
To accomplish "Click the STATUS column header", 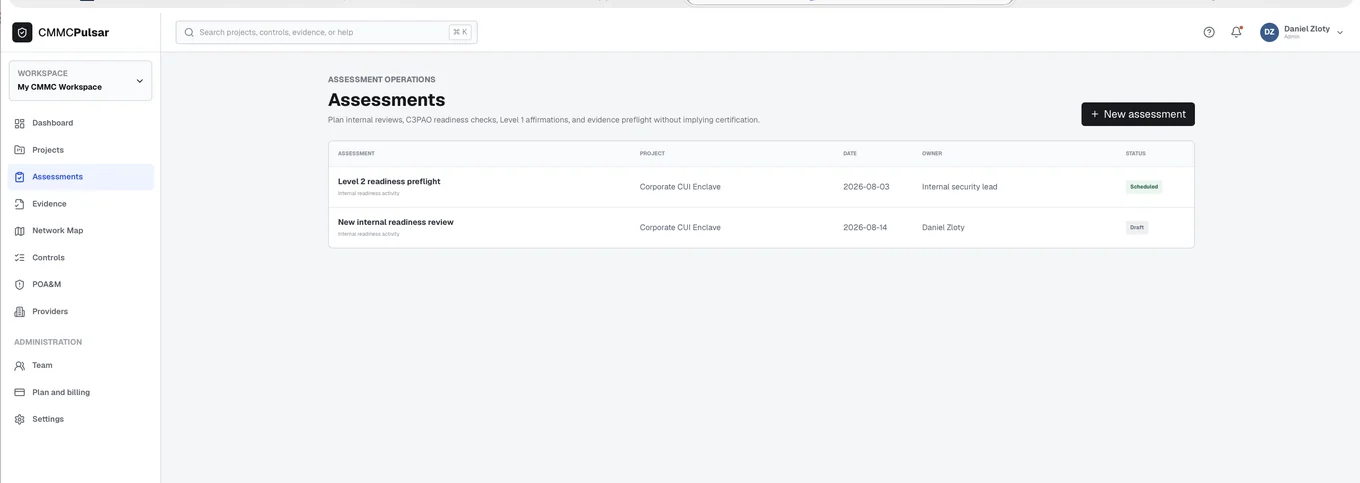I will click(x=1136, y=154).
